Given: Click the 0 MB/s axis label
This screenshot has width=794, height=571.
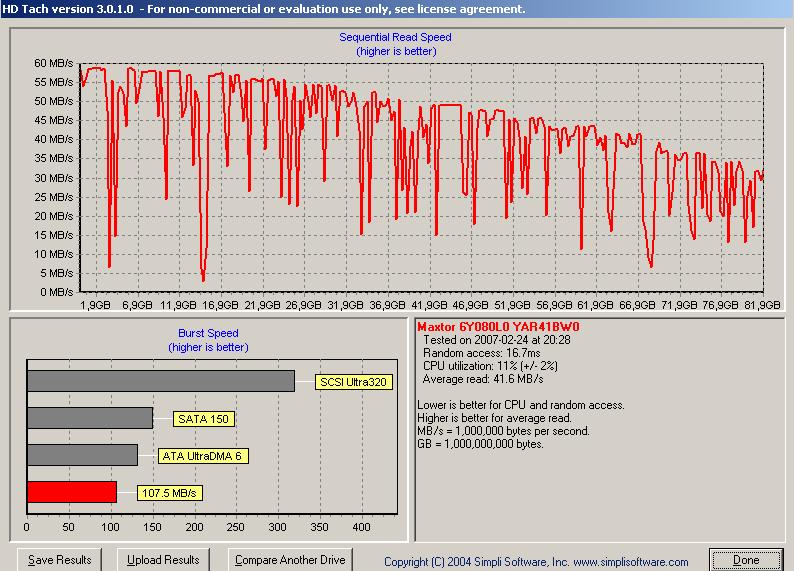Looking at the screenshot, I should (x=57, y=292).
